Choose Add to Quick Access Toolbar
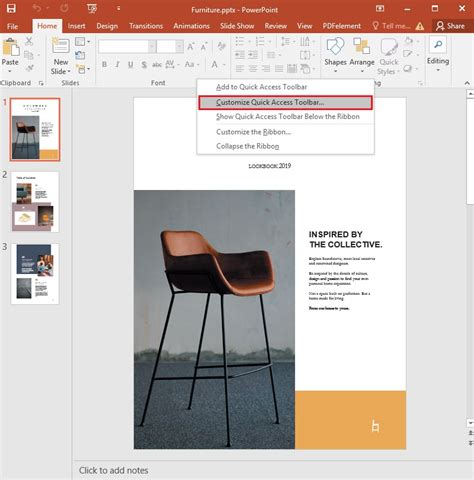 [285, 87]
